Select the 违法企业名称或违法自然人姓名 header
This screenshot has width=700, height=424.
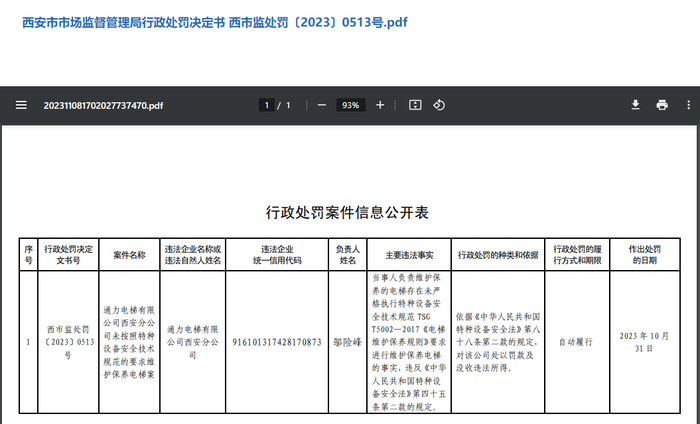coord(193,255)
